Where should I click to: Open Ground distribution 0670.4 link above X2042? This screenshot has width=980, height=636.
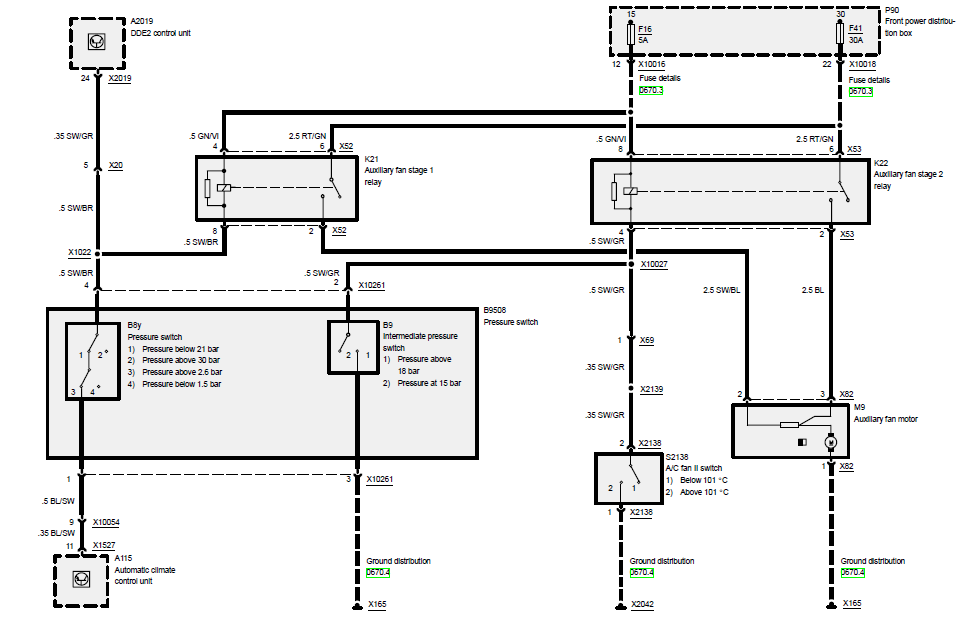coord(642,572)
